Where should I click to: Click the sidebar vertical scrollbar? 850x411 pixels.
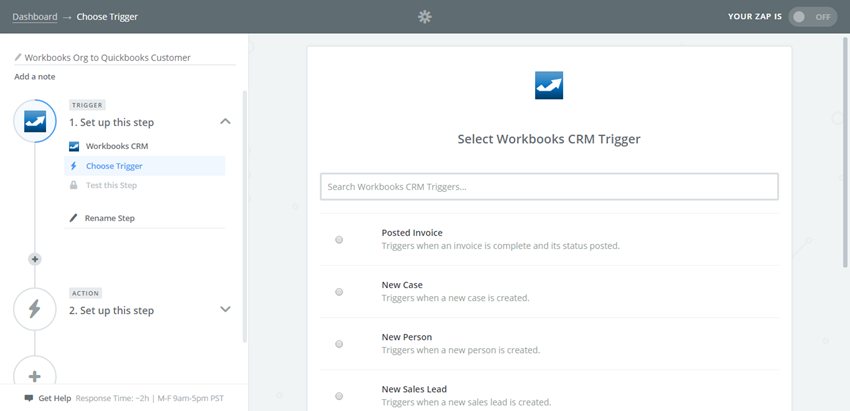click(244, 217)
